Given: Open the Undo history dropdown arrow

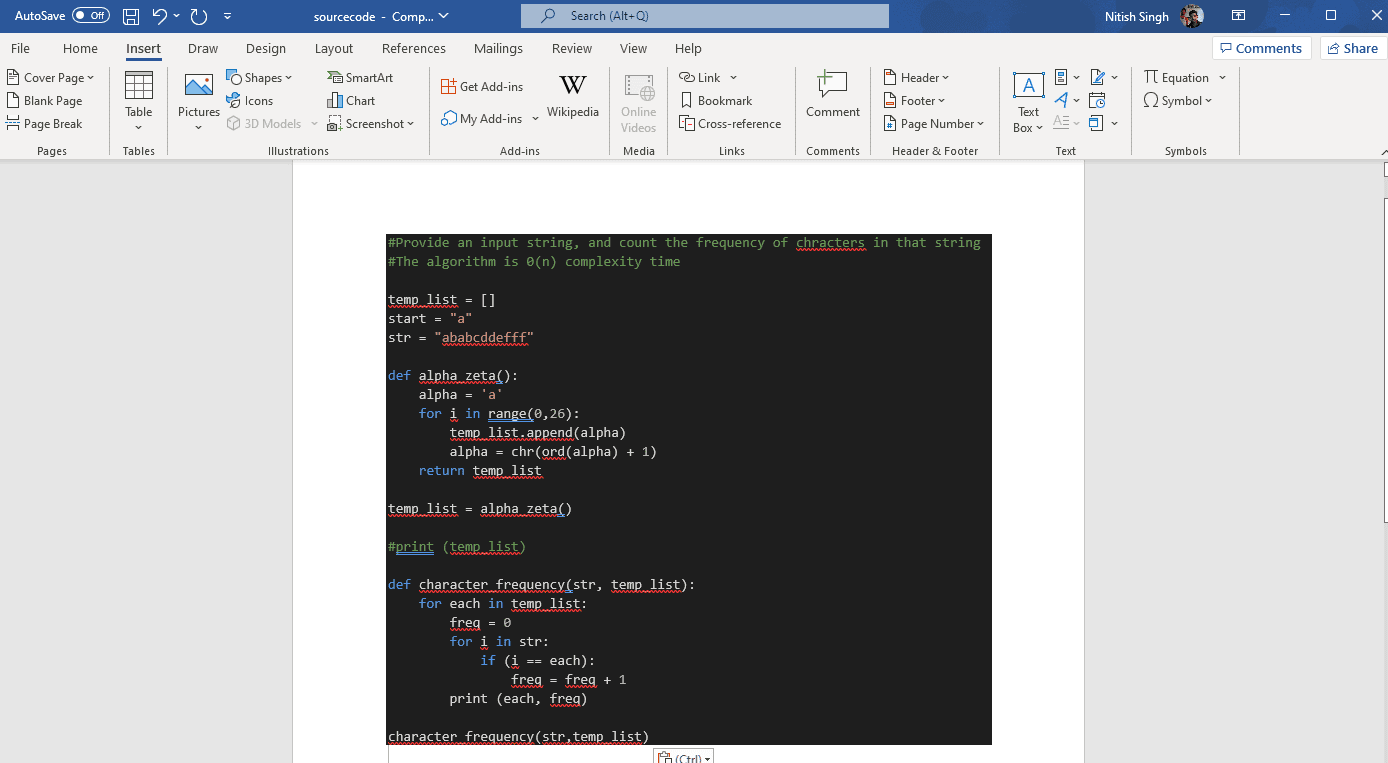Looking at the screenshot, I should click(x=177, y=16).
